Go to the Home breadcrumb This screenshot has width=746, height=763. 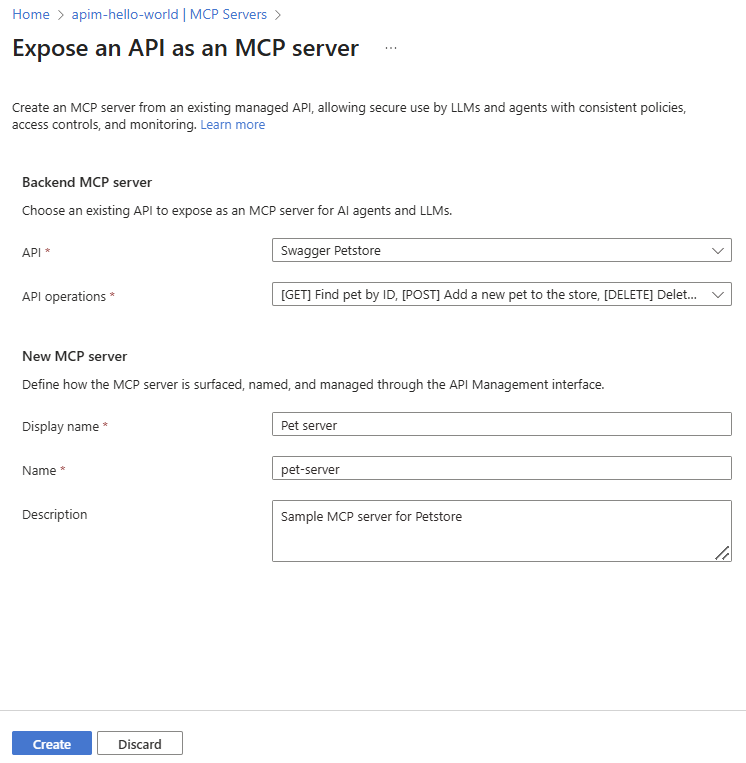pos(31,15)
